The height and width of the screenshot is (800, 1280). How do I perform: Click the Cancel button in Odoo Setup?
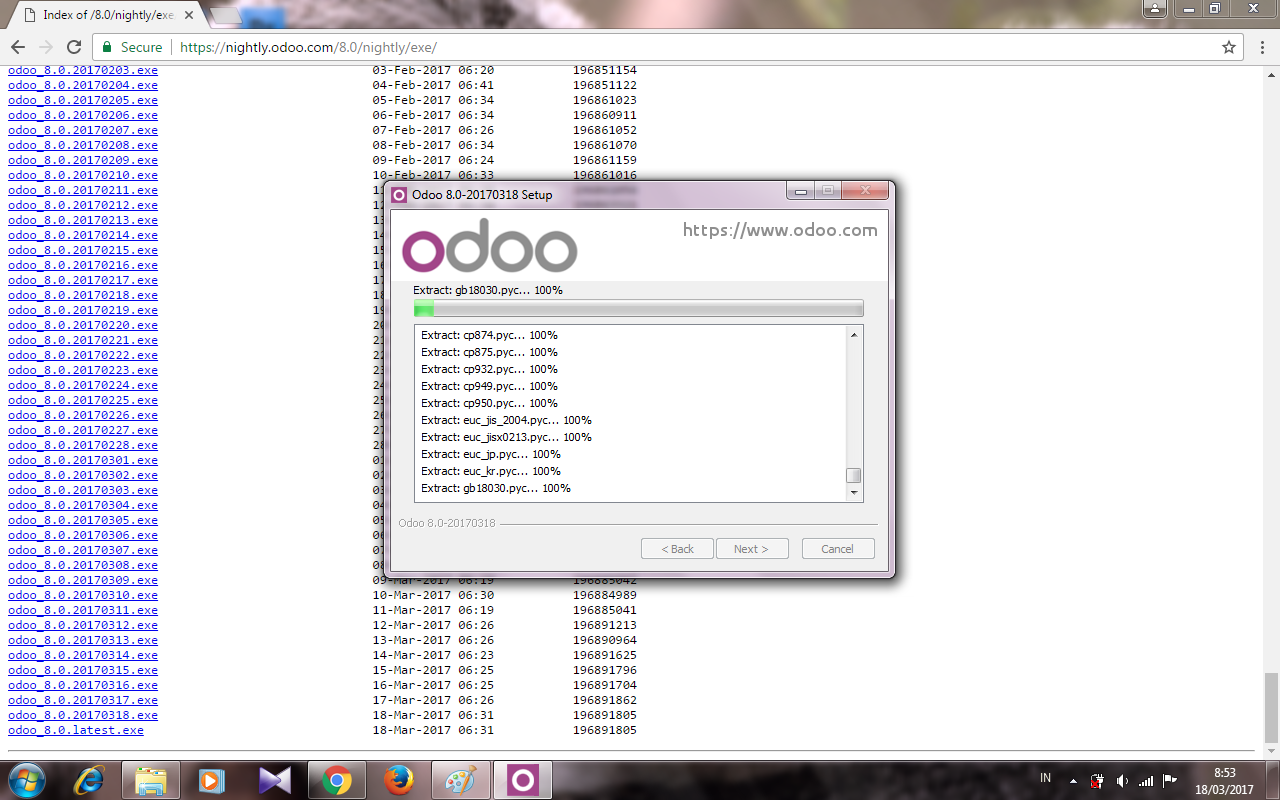[837, 549]
